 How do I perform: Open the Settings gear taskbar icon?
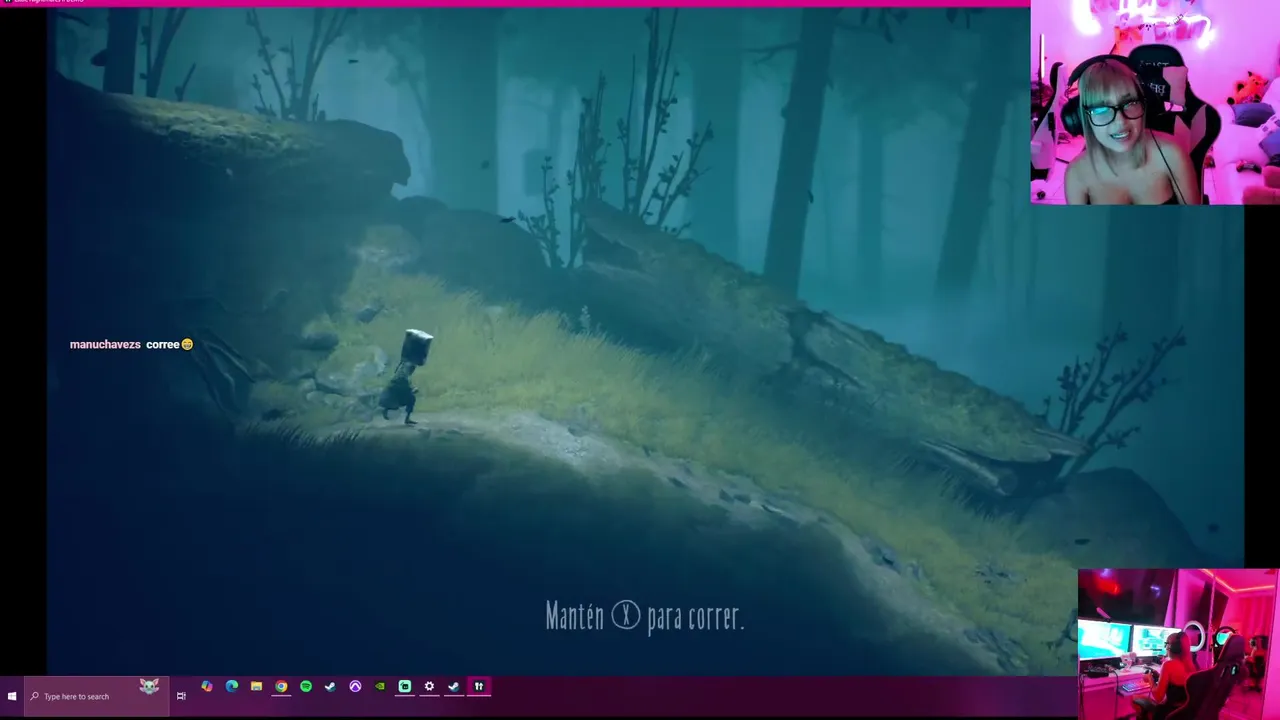click(x=429, y=686)
